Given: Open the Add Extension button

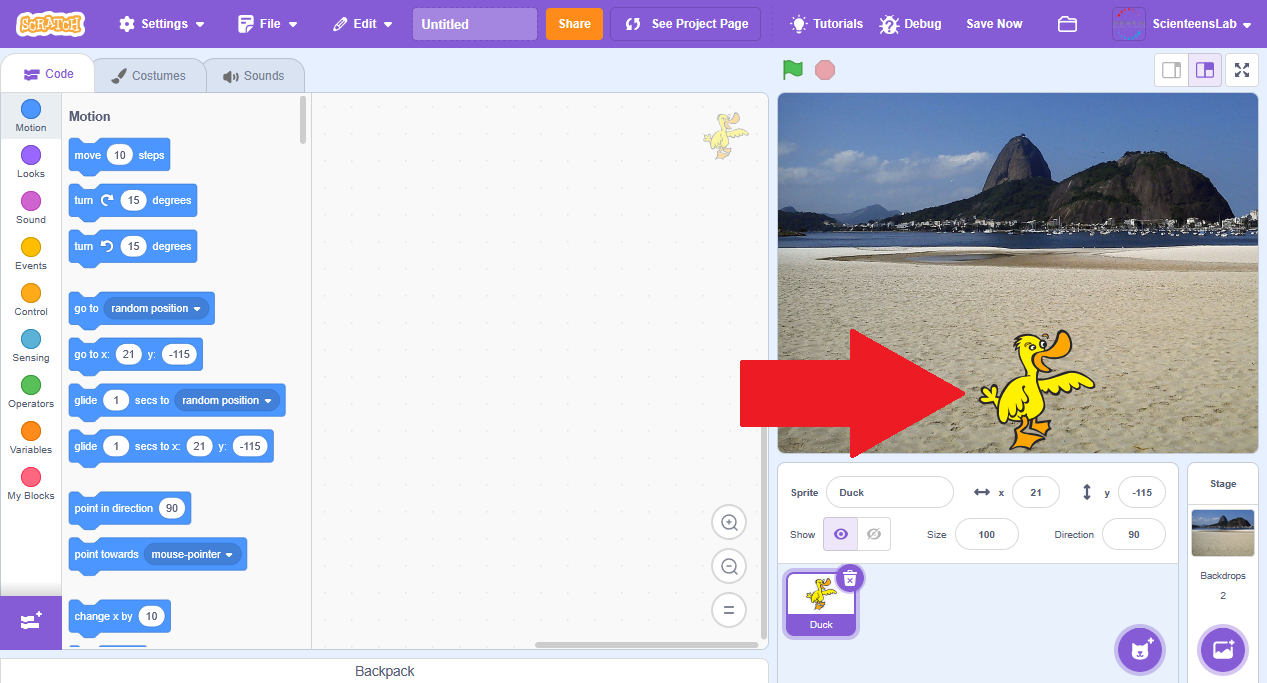Looking at the screenshot, I should click(31, 621).
